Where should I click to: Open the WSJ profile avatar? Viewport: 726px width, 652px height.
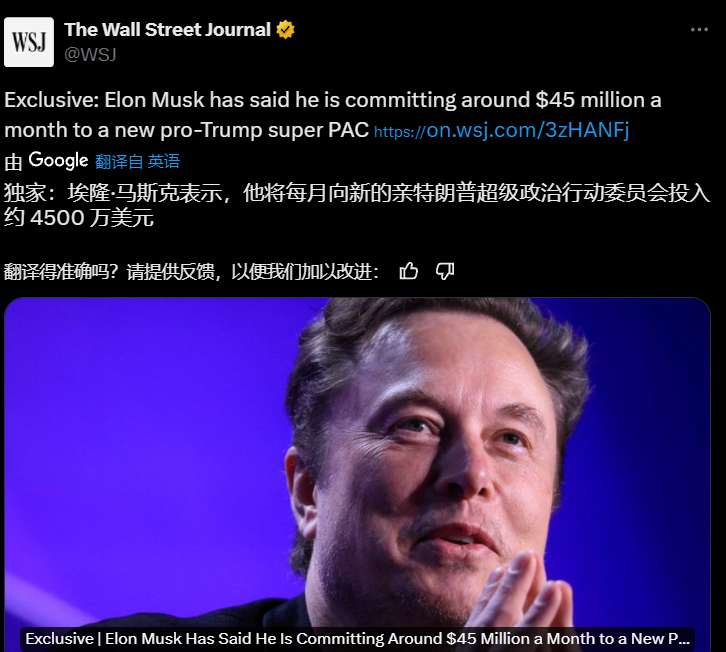[29, 42]
